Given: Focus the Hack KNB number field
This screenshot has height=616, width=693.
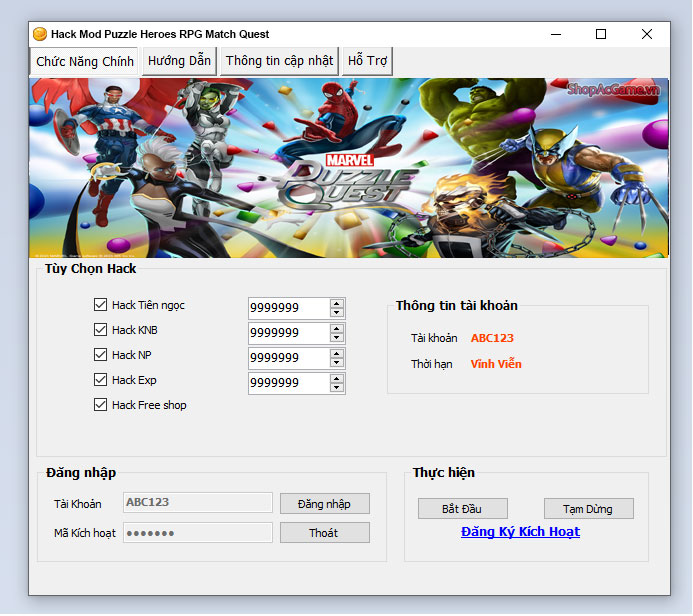Looking at the screenshot, I should [289, 333].
